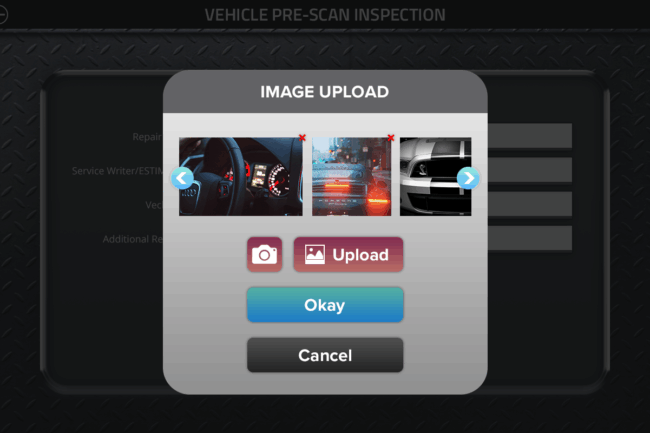Select the Audi steering wheel thumbnail

click(241, 177)
